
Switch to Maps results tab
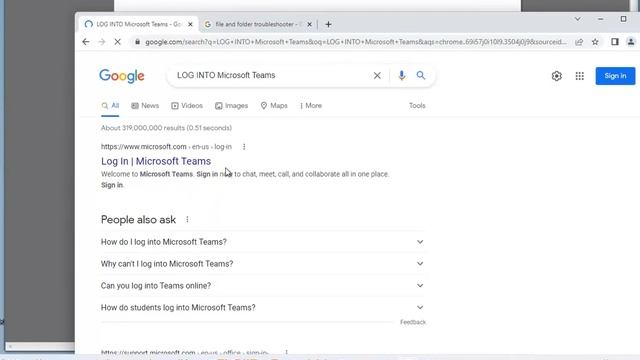coord(274,106)
